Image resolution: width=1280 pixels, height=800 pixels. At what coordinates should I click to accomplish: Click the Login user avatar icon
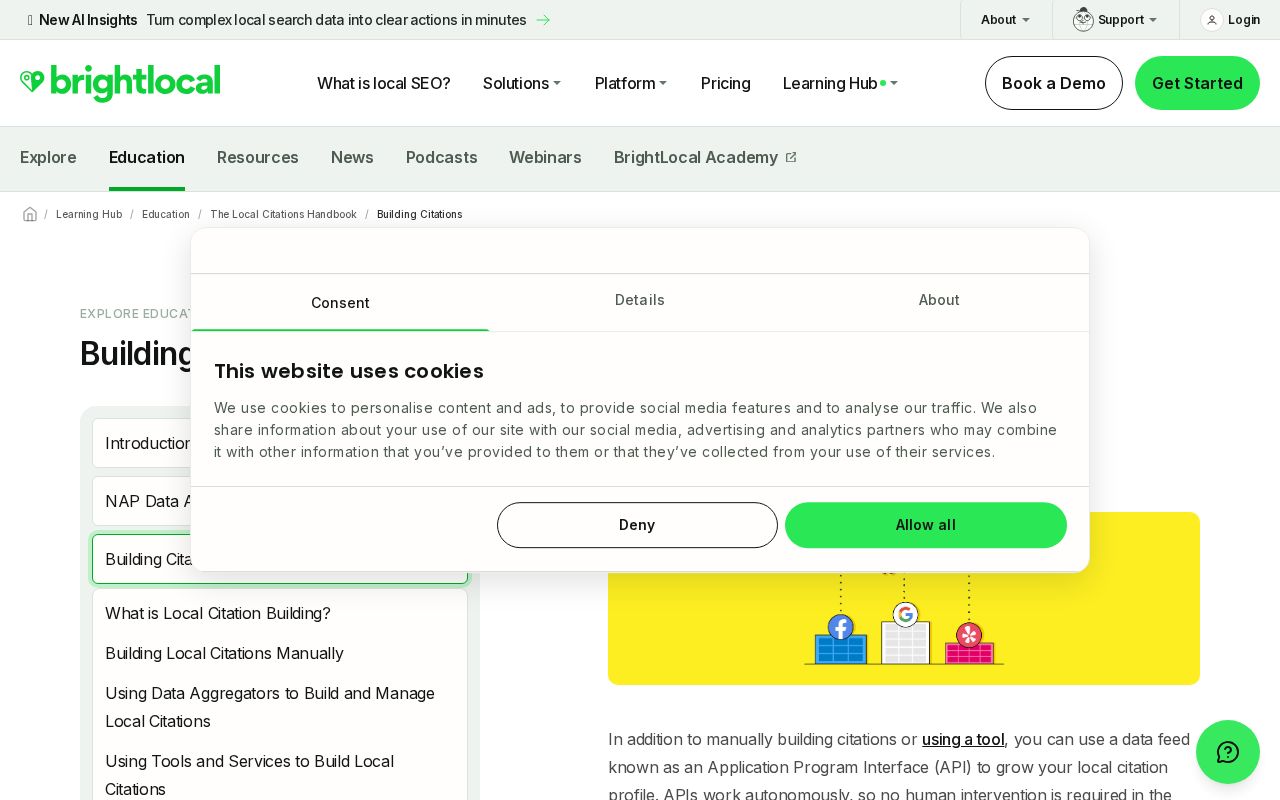point(1211,20)
